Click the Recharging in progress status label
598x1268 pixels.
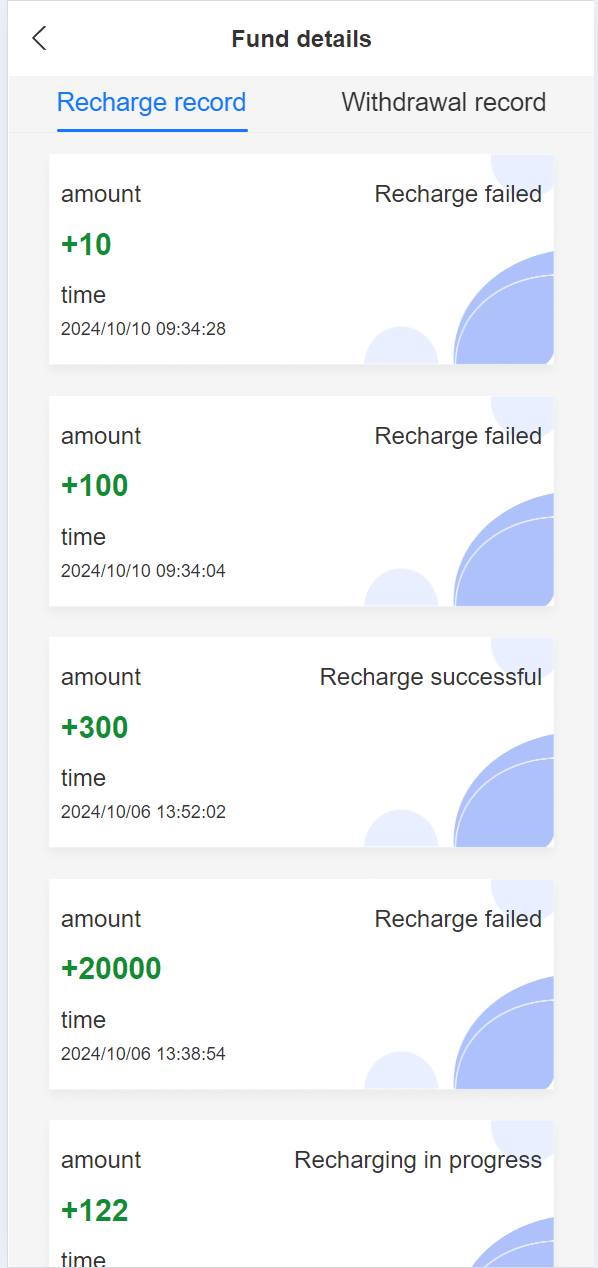point(418,1160)
